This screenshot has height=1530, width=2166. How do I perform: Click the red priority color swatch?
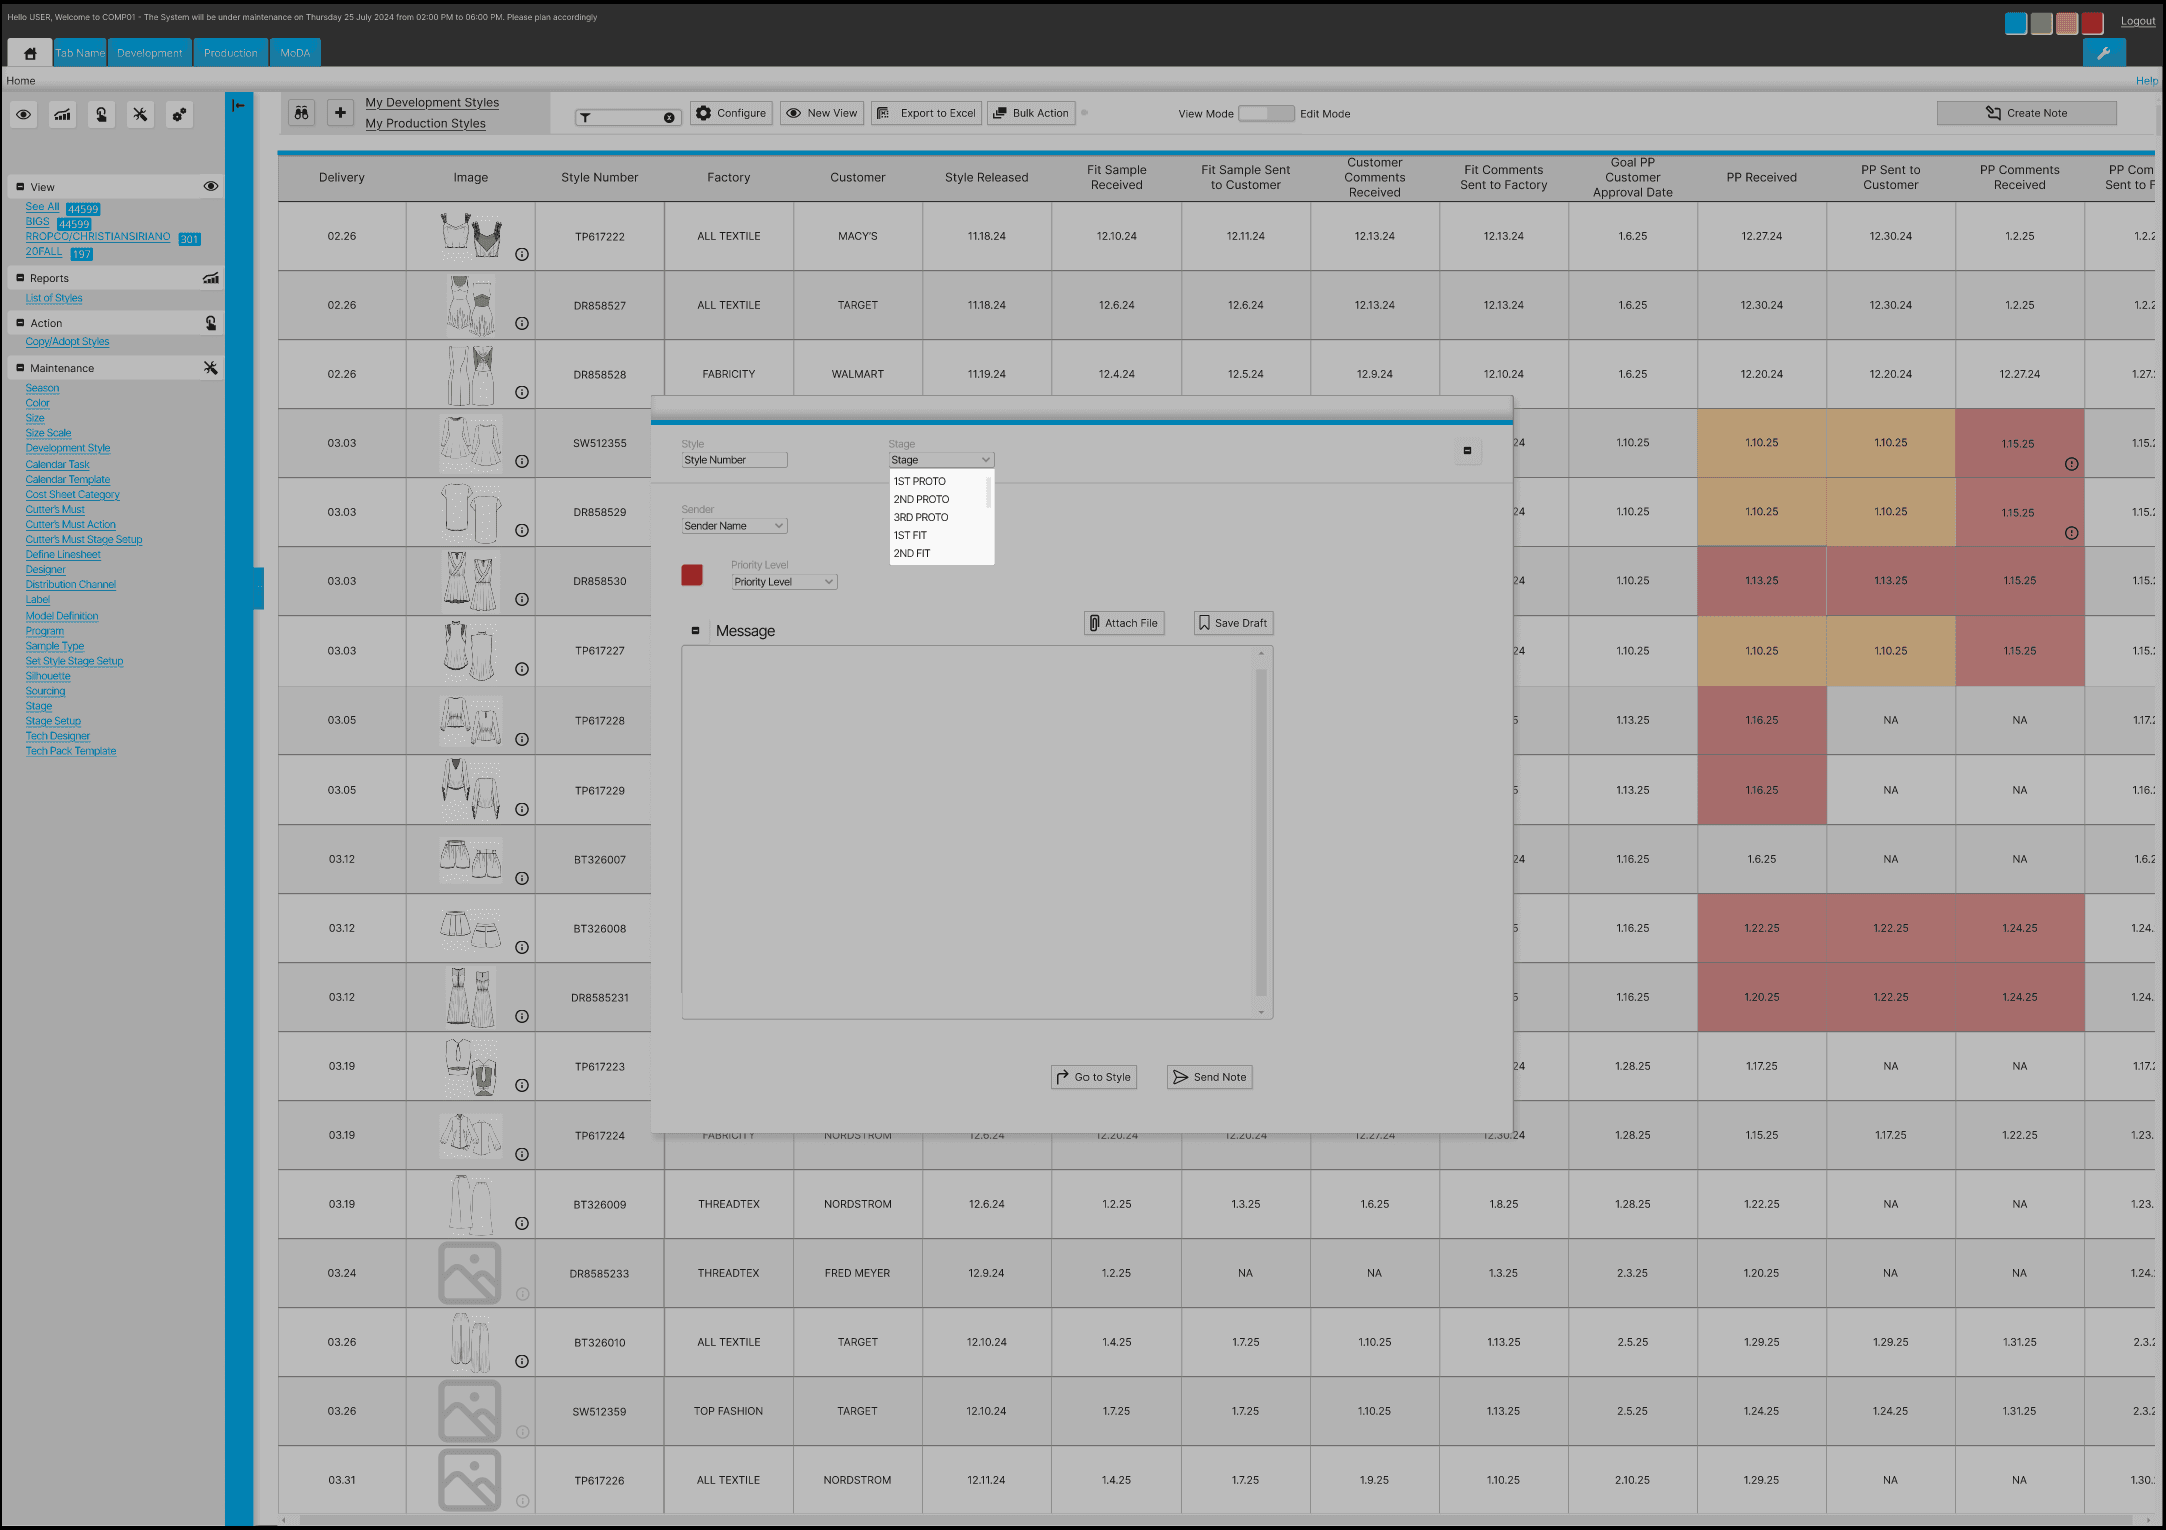[x=692, y=575]
